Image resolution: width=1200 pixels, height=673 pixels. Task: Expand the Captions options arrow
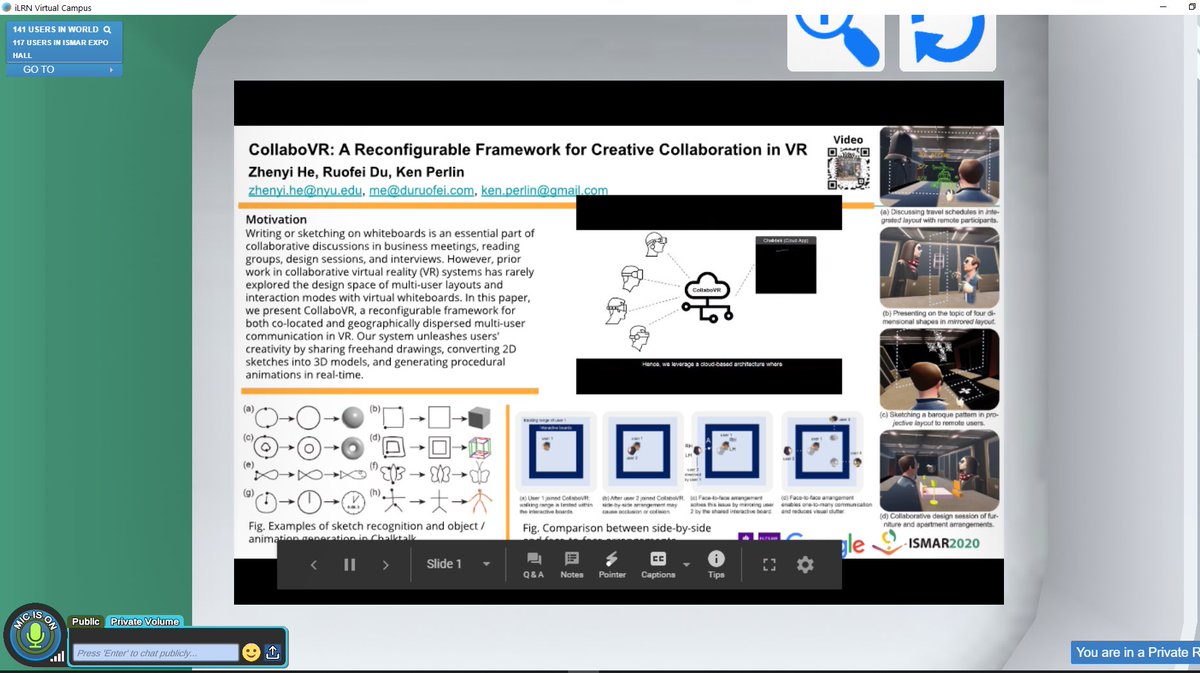tap(687, 564)
